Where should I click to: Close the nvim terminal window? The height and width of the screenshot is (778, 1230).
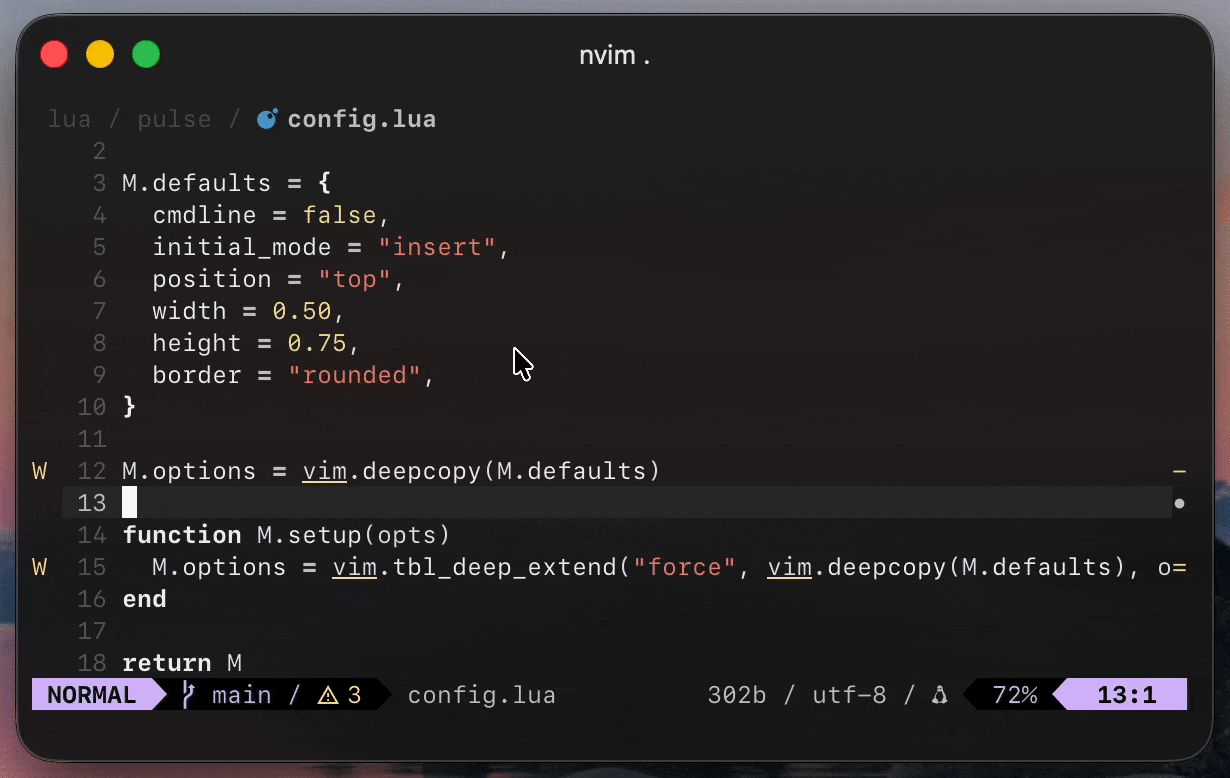(x=53, y=54)
